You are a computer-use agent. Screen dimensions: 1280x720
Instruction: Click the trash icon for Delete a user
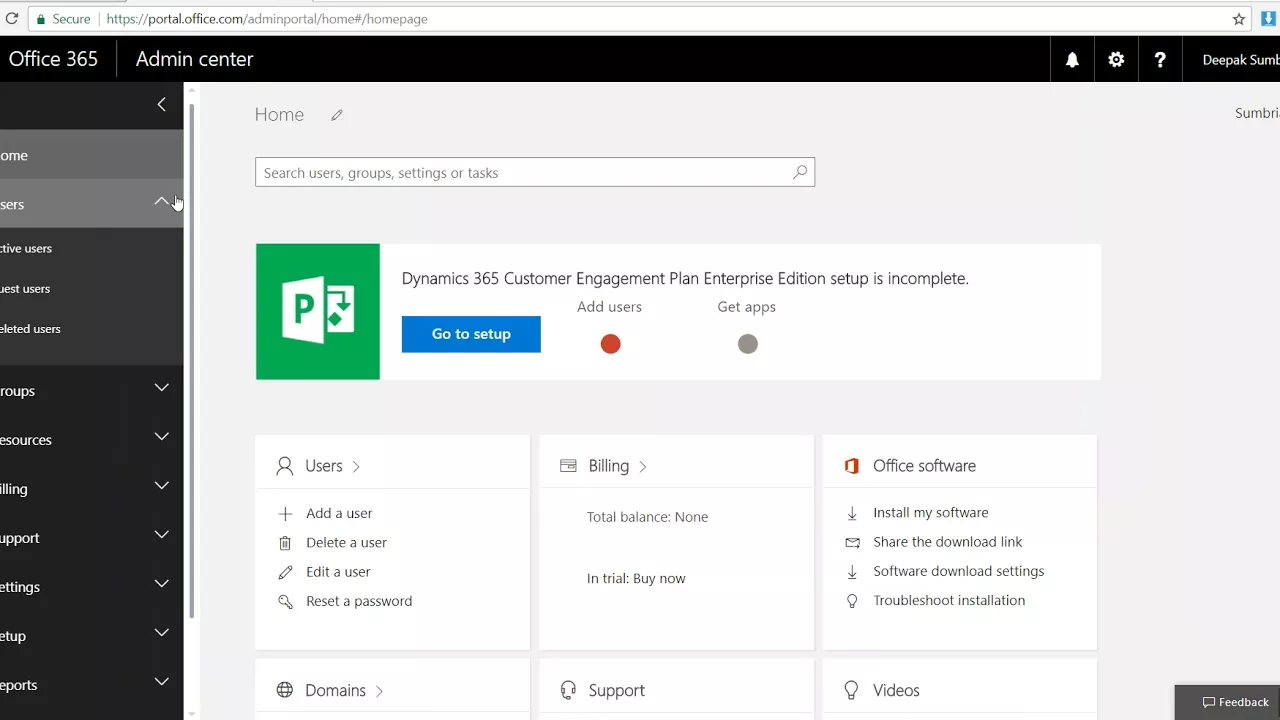[x=285, y=543]
